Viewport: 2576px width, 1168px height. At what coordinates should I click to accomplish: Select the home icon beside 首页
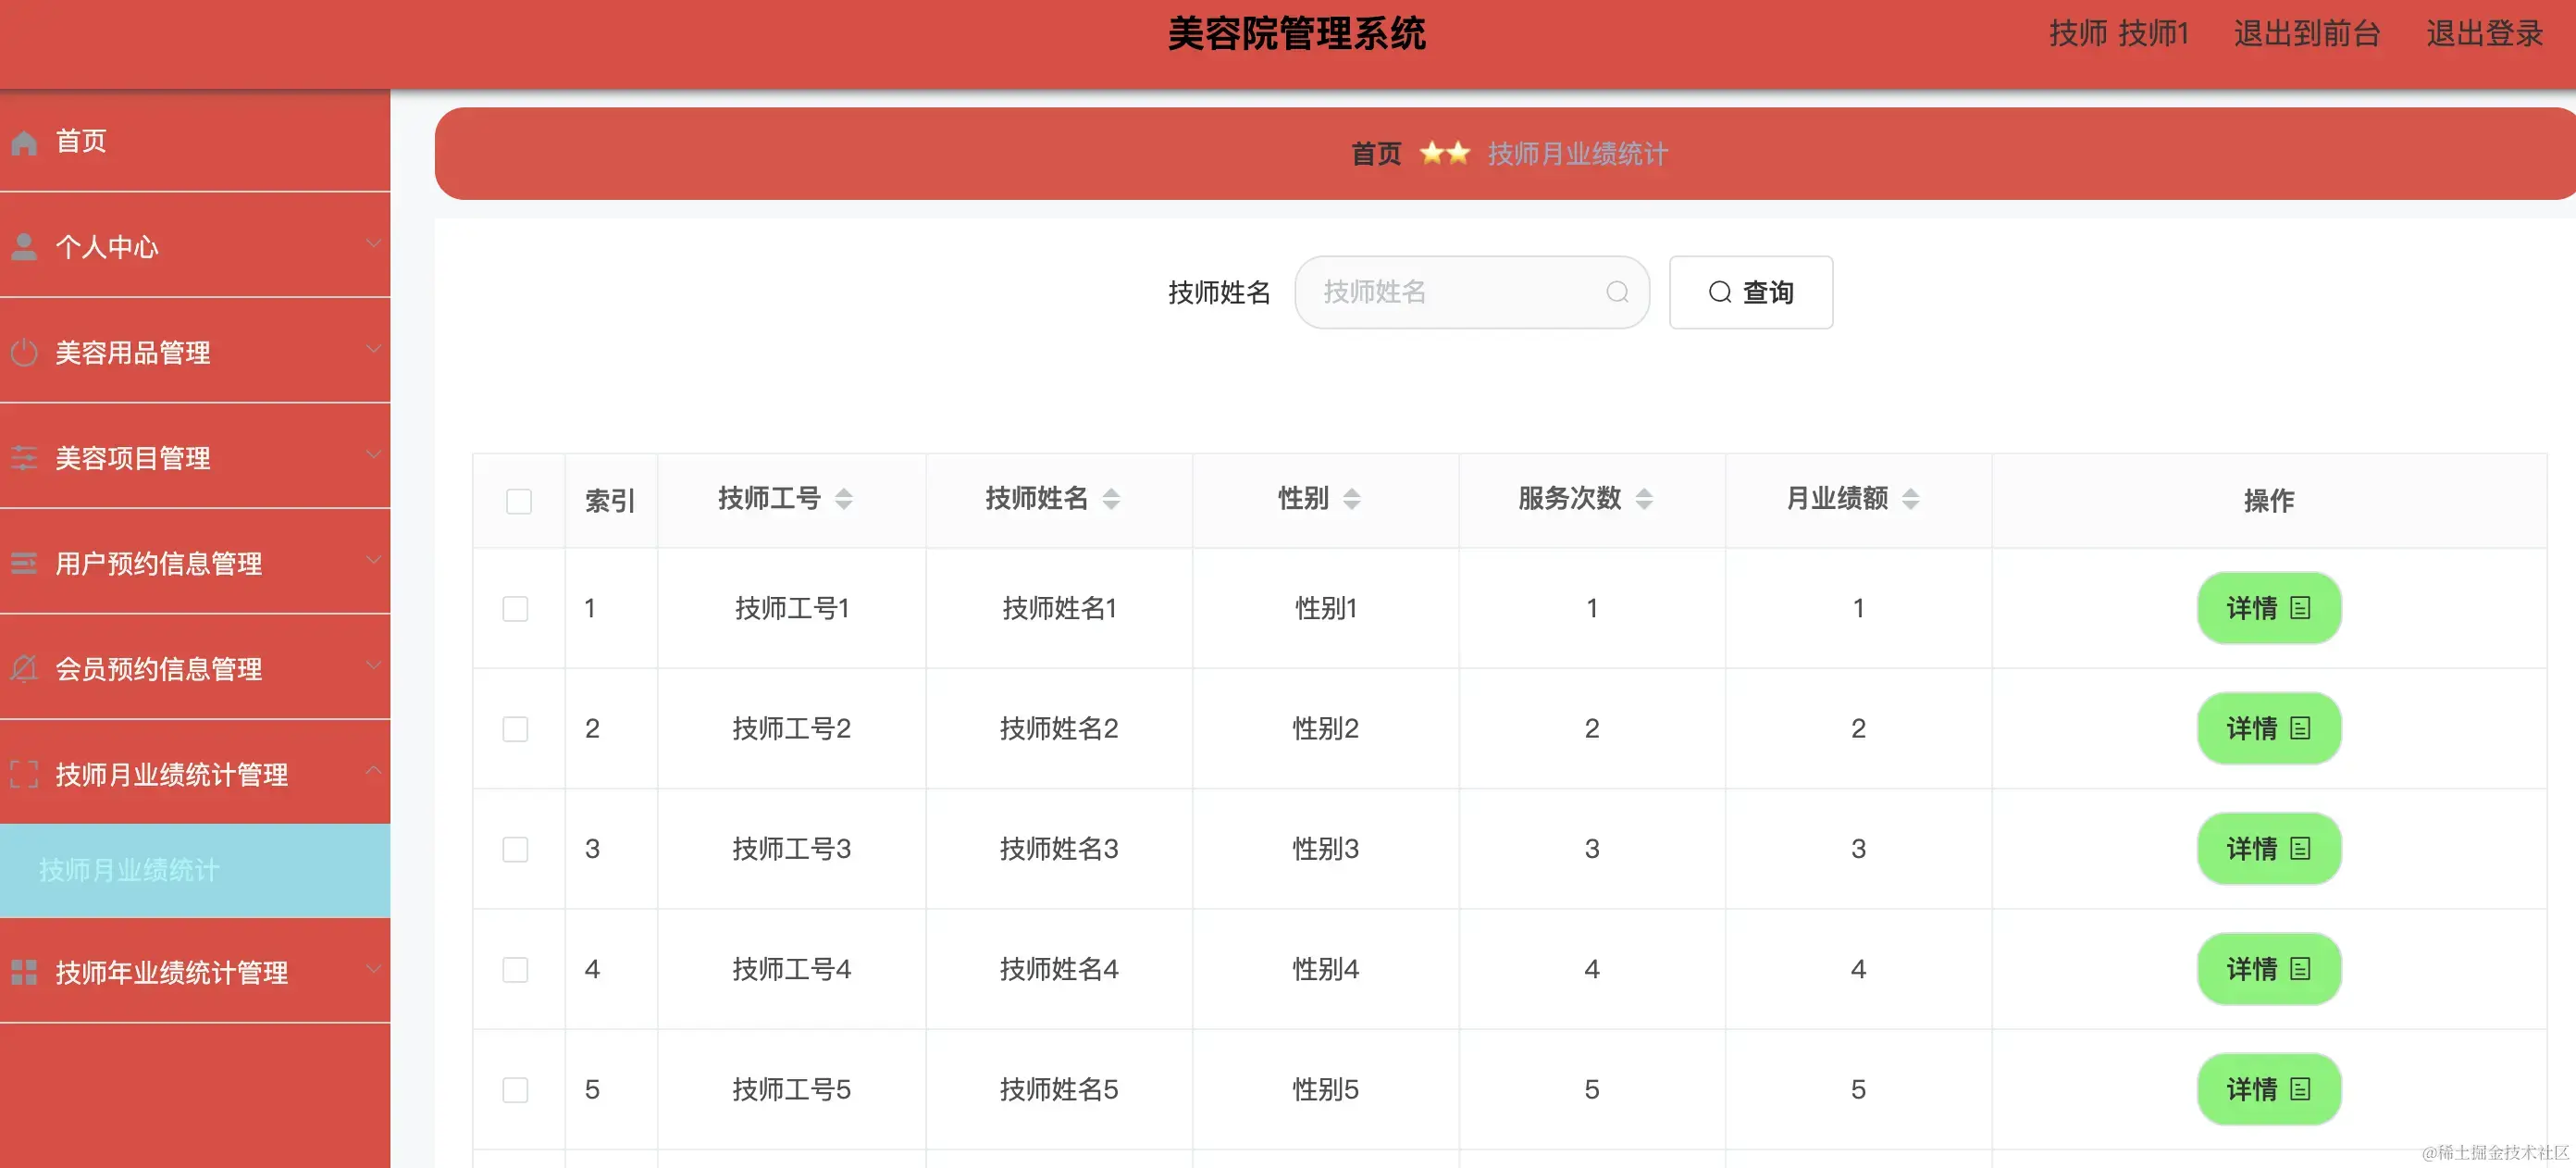pyautogui.click(x=24, y=141)
